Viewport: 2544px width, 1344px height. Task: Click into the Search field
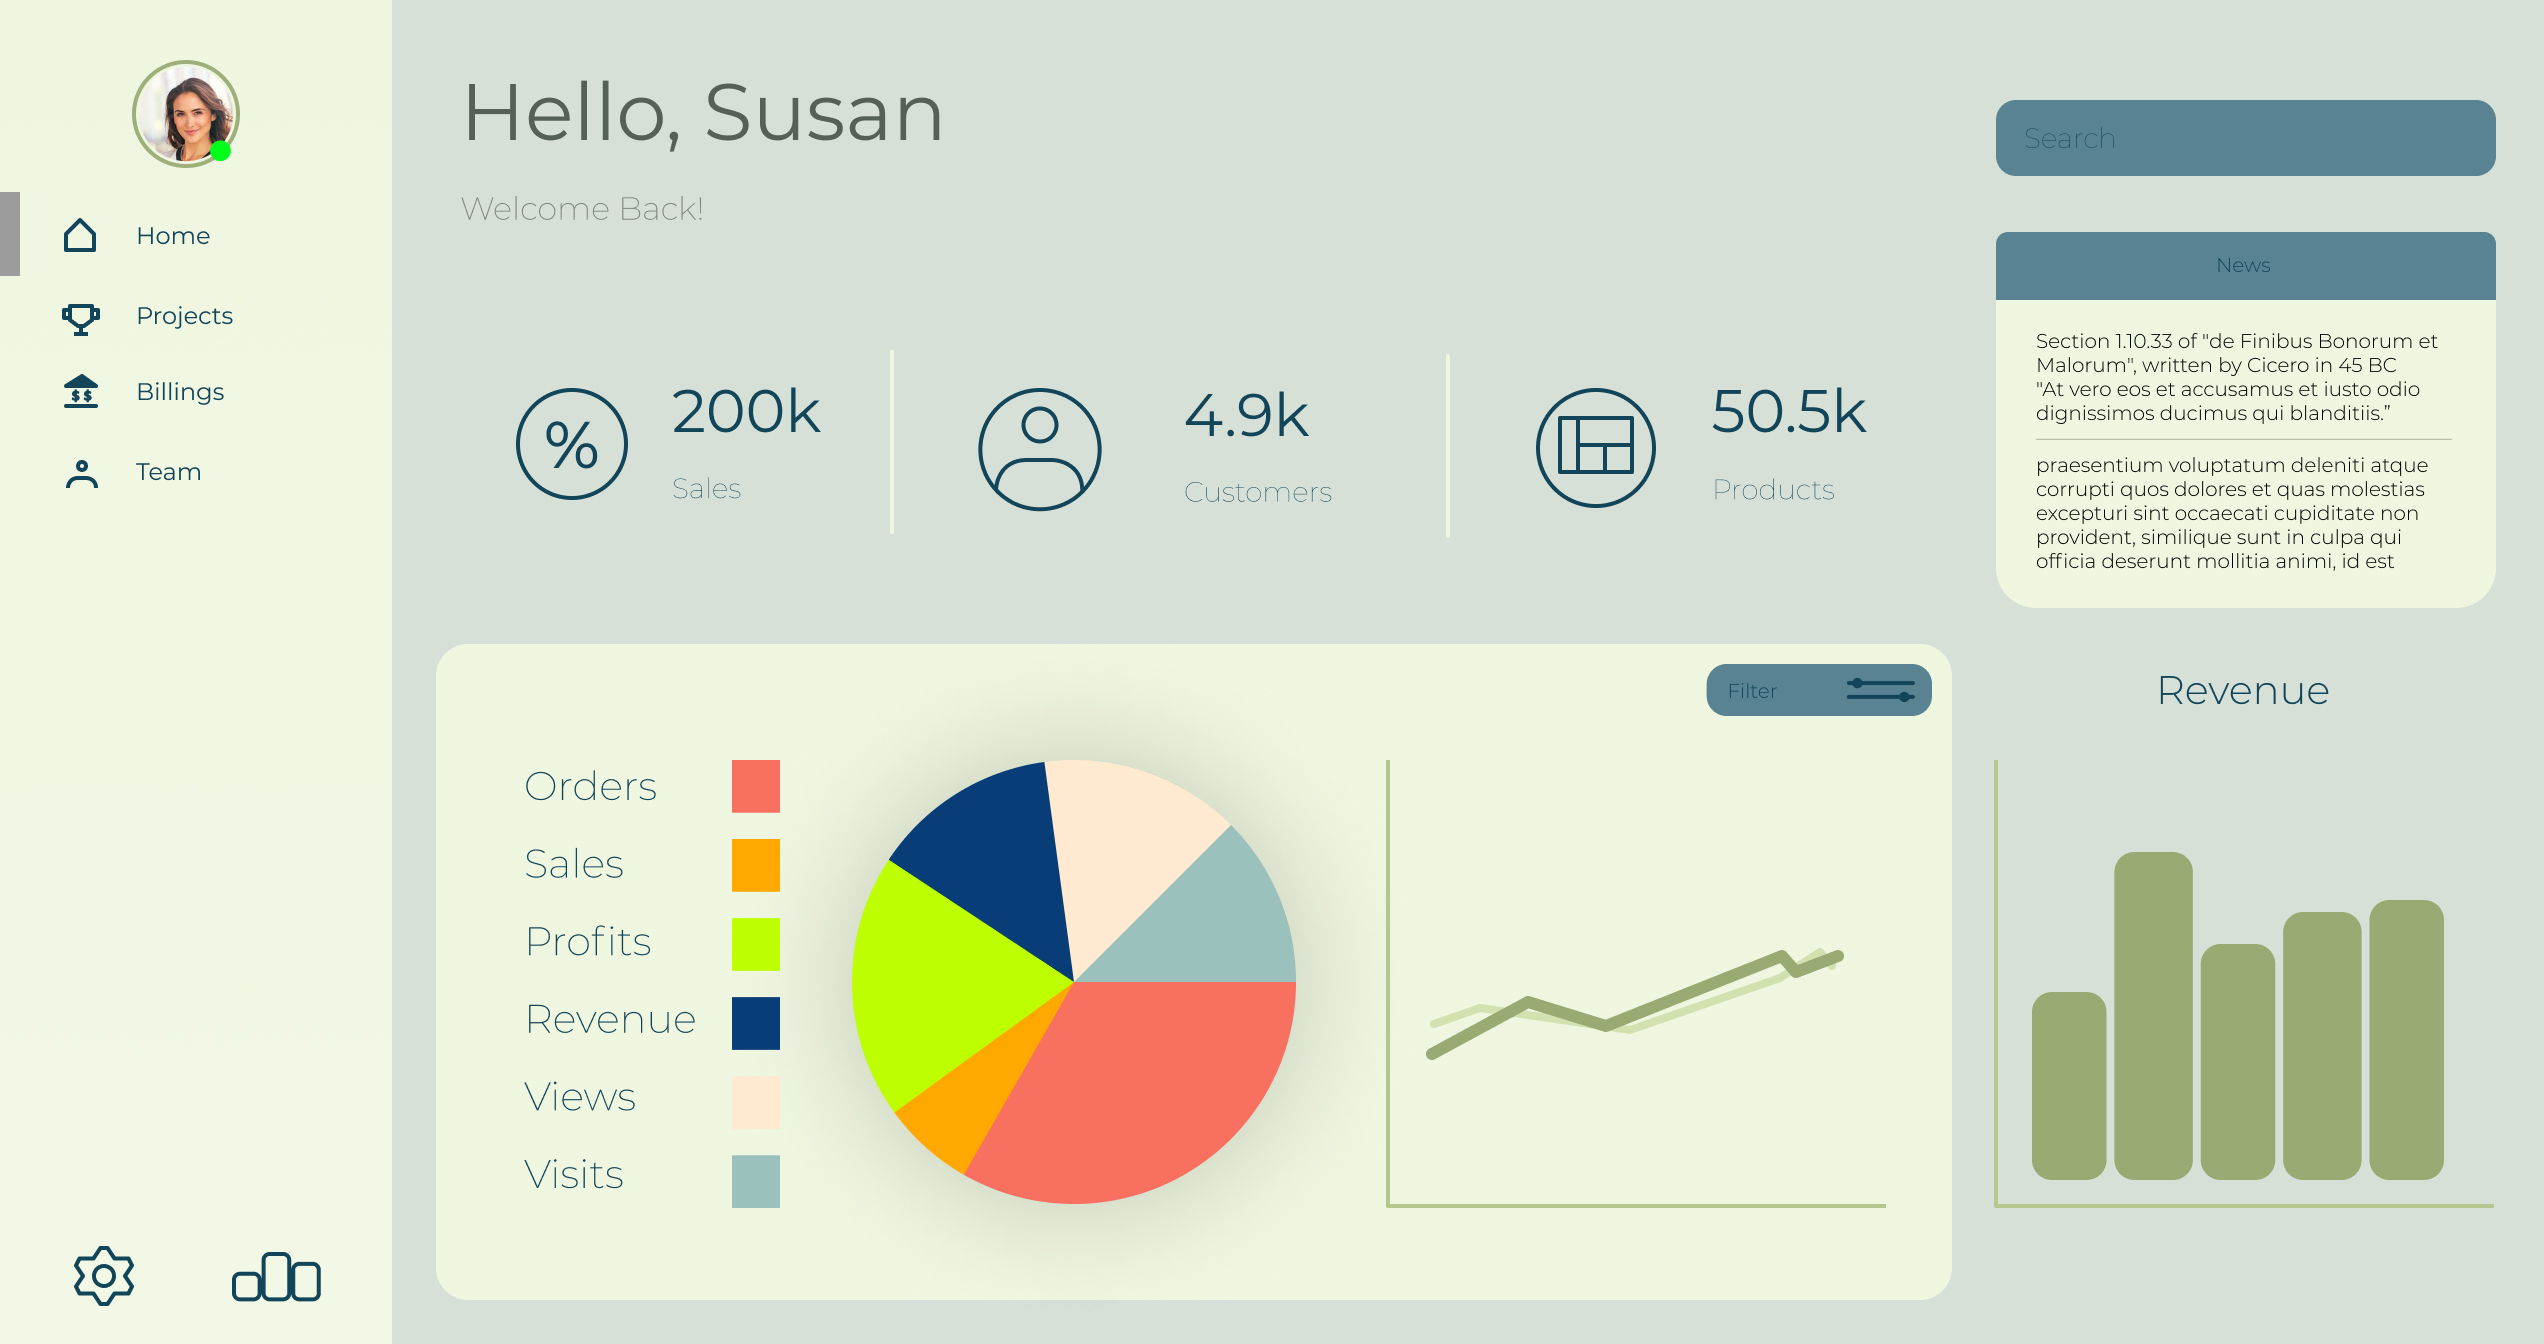point(2245,138)
